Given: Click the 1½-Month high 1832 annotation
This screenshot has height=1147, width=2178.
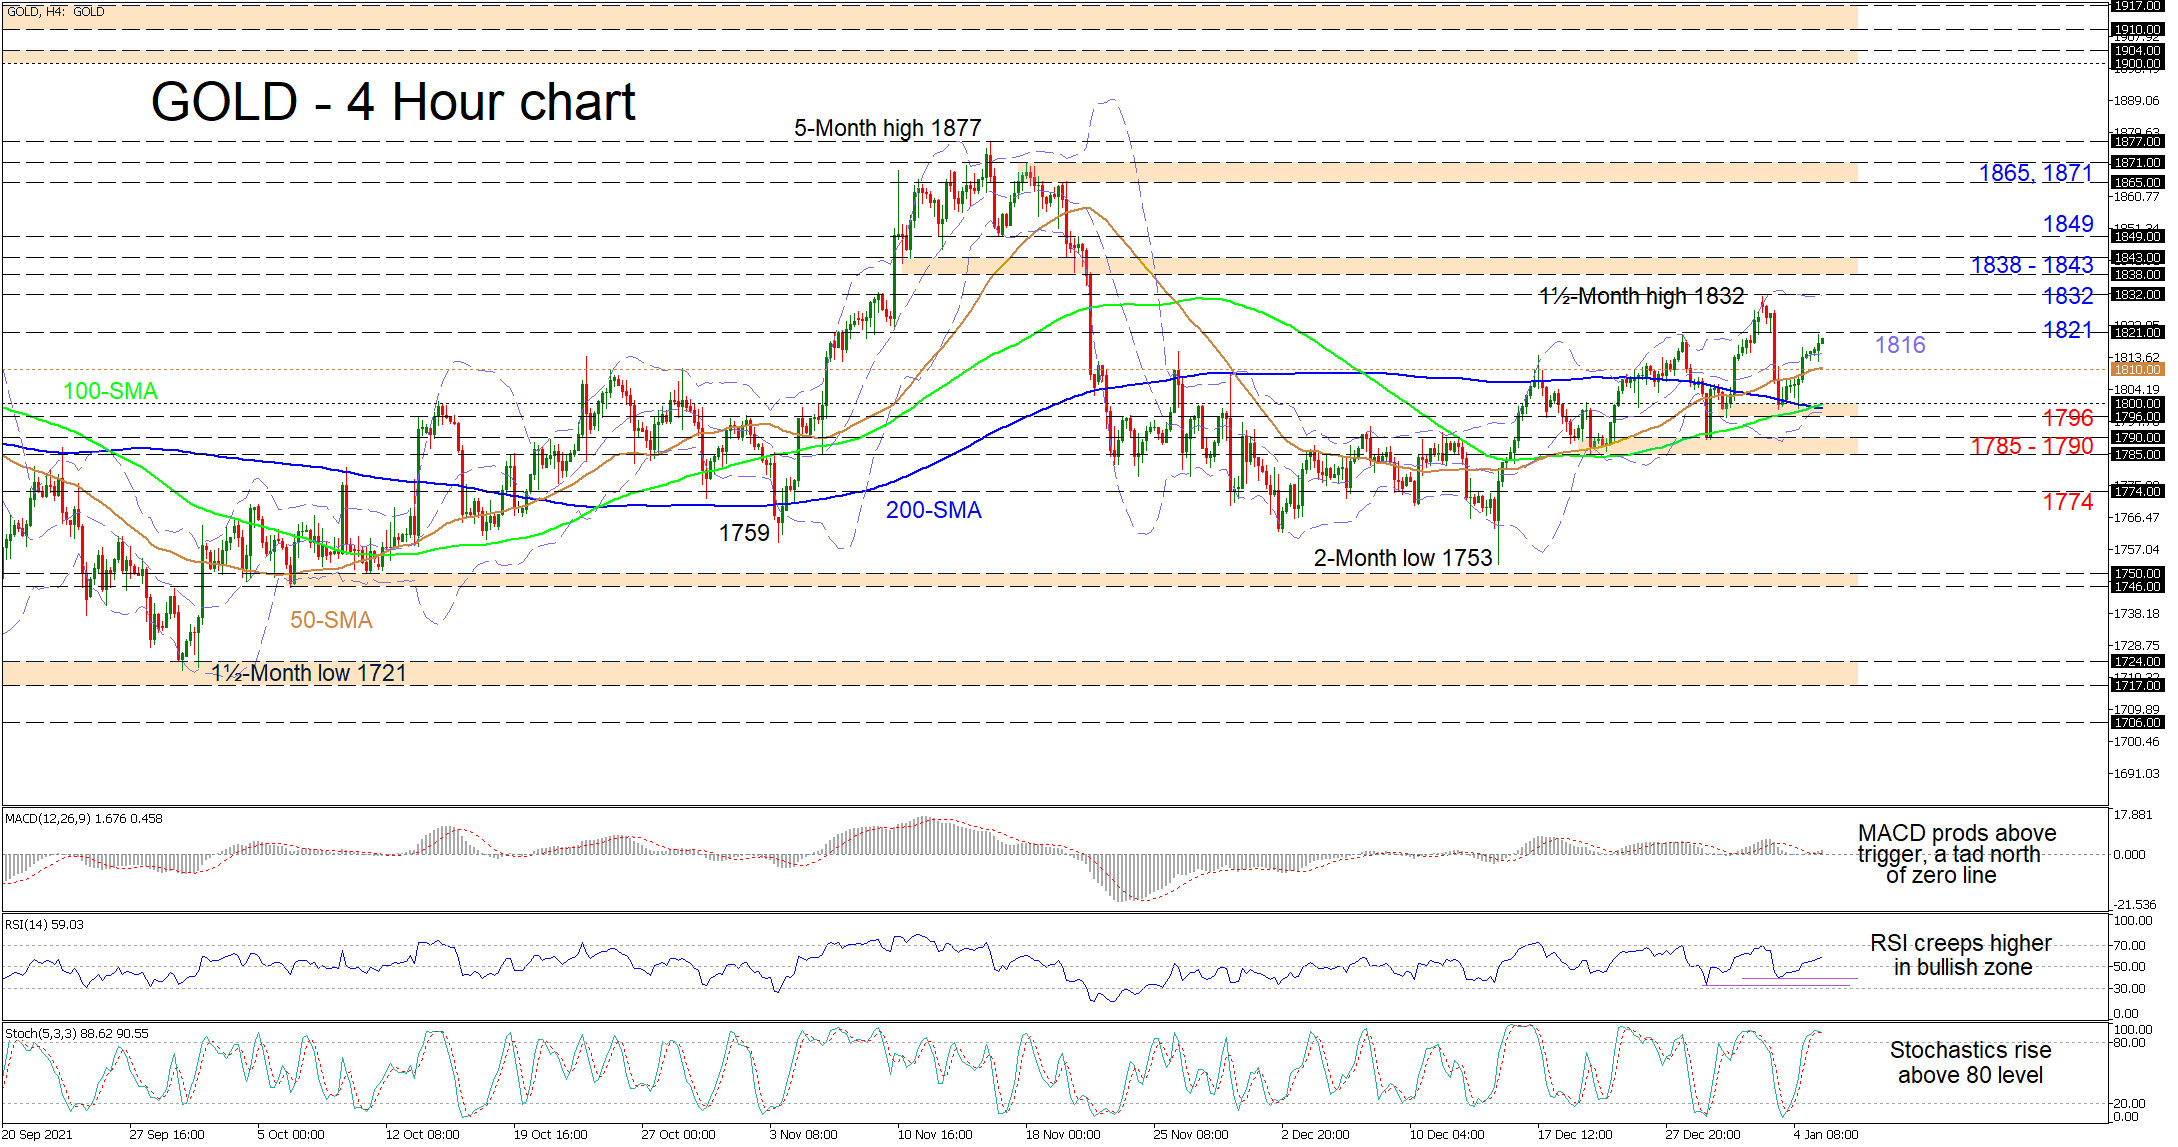Looking at the screenshot, I should pyautogui.click(x=1641, y=296).
